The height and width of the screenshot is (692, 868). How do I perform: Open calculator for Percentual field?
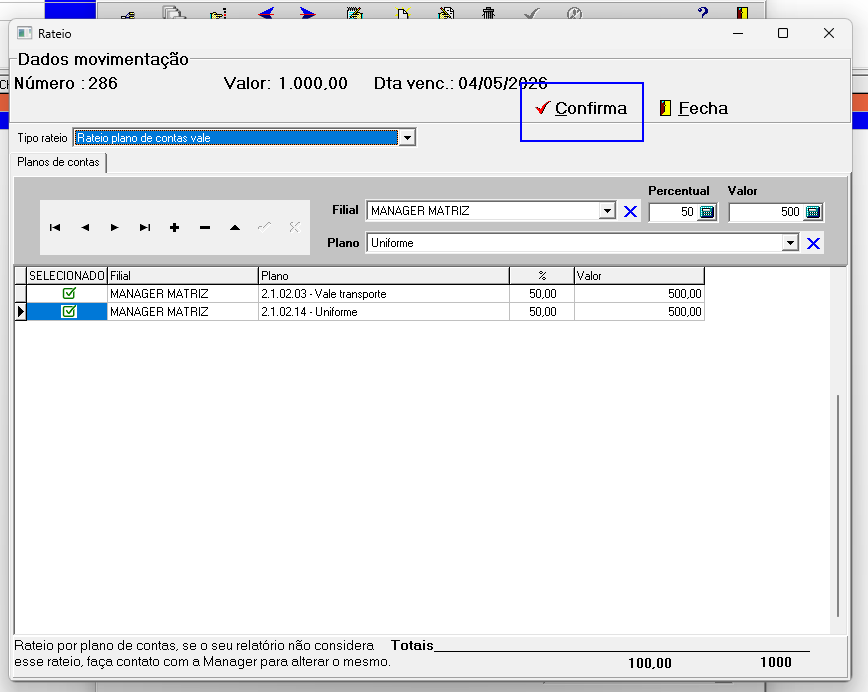(x=707, y=212)
